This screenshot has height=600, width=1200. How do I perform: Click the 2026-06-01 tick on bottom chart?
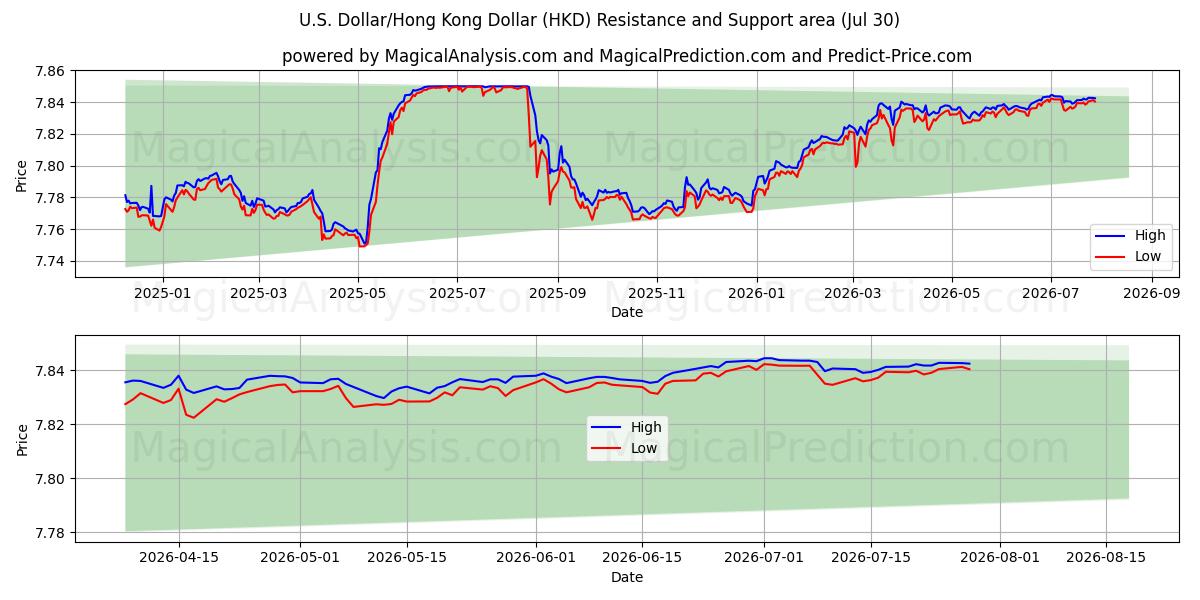click(x=536, y=560)
